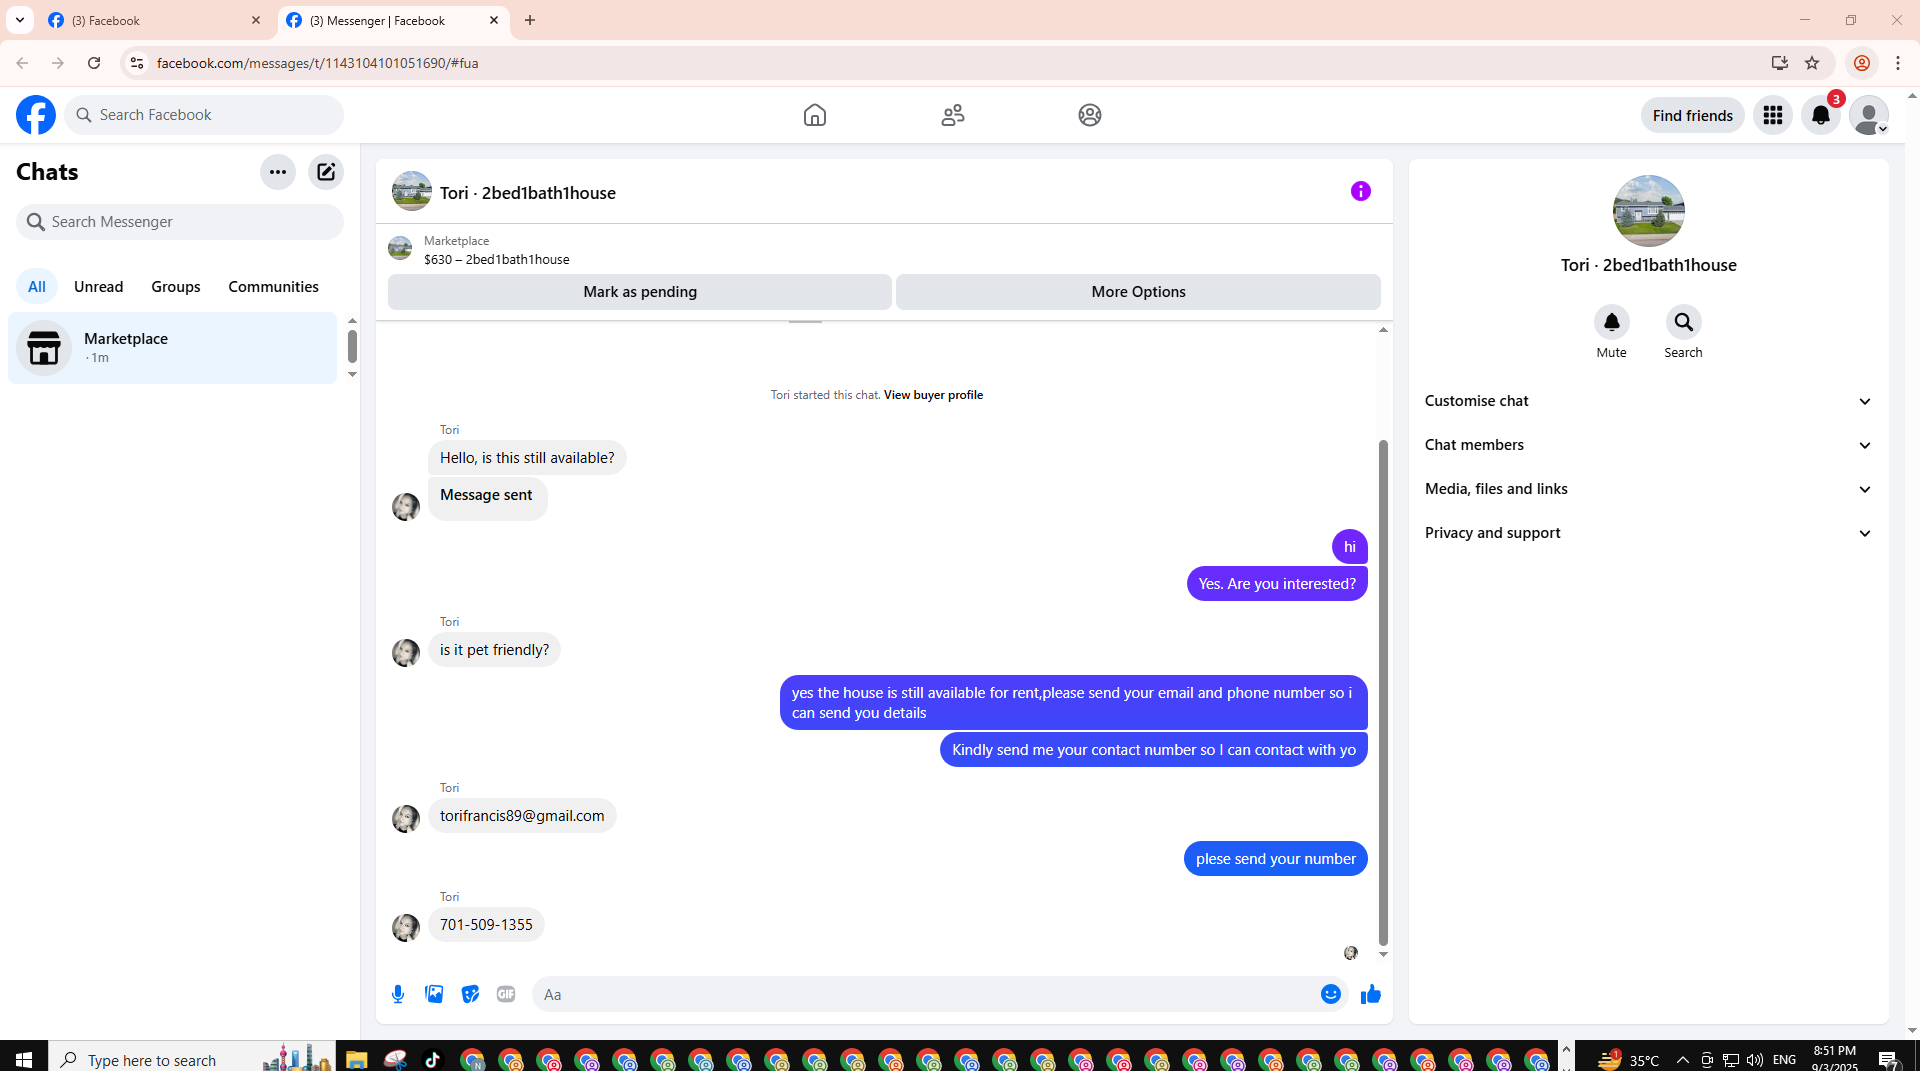The image size is (1920, 1071).
Task: Expand Privacy and support section
Action: pyautogui.click(x=1649, y=533)
